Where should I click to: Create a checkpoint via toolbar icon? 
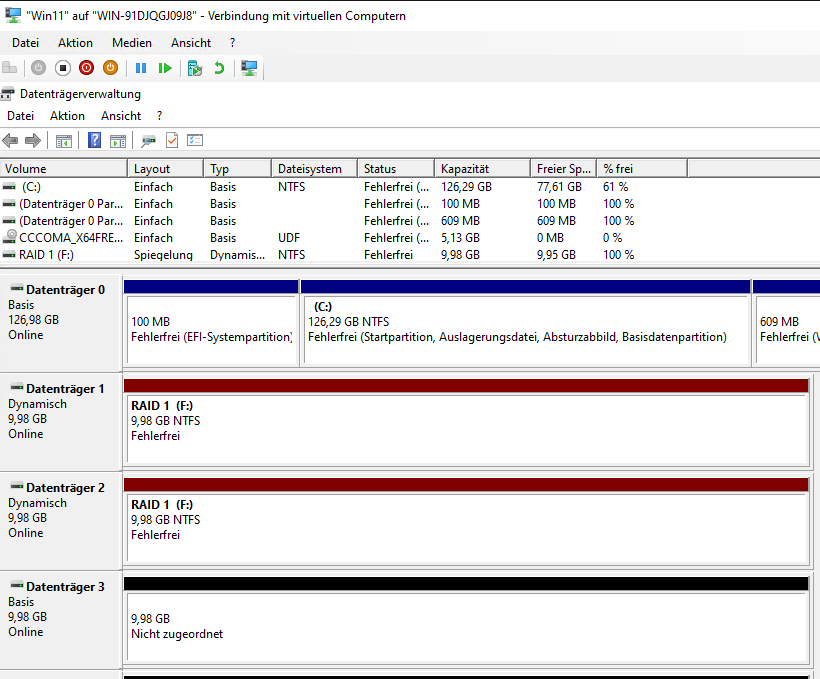pos(195,68)
